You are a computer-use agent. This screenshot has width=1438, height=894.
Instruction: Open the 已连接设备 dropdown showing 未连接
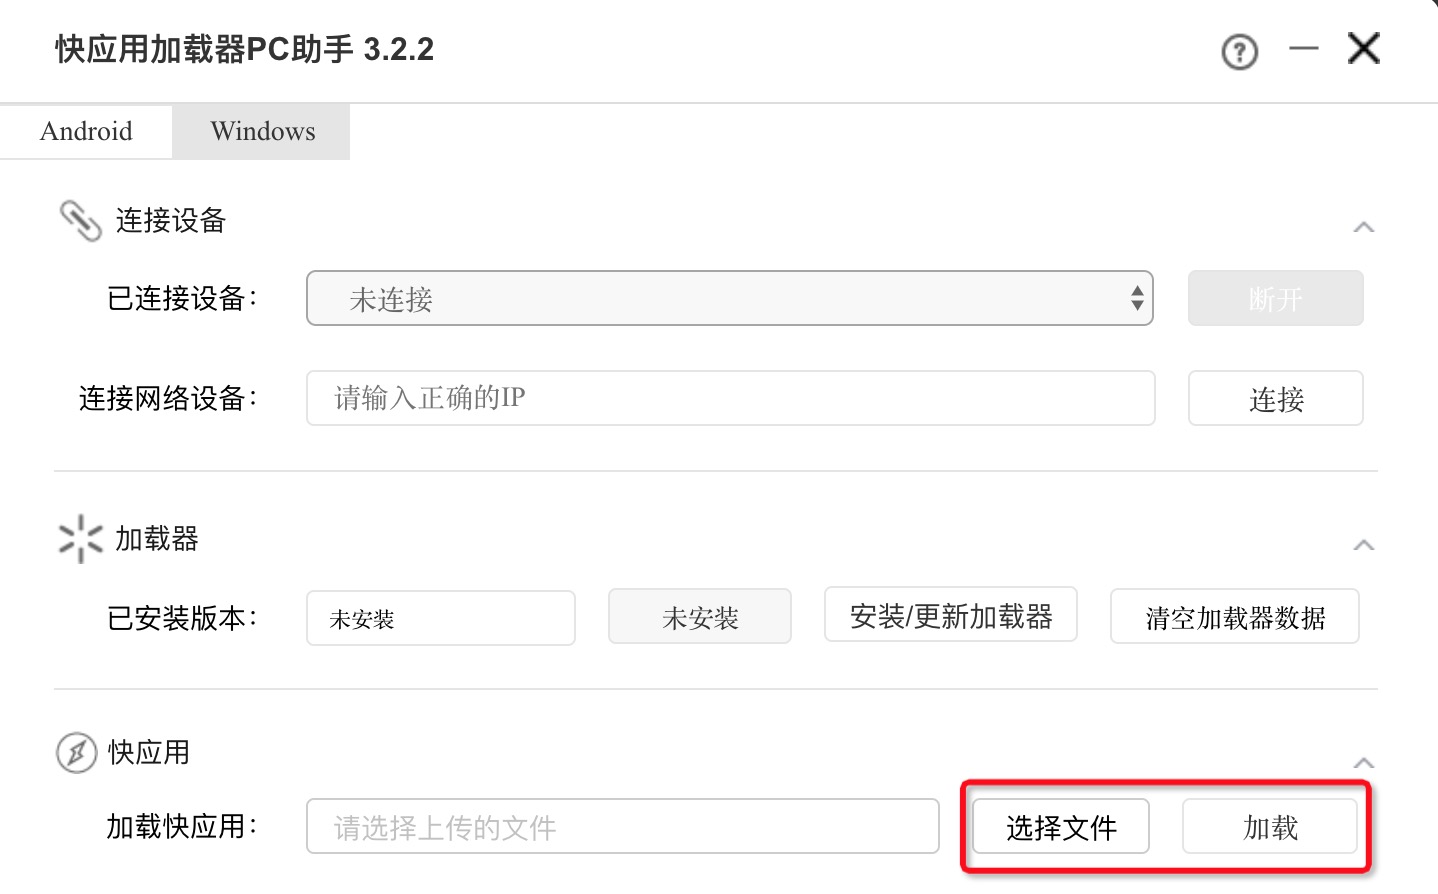pos(729,298)
